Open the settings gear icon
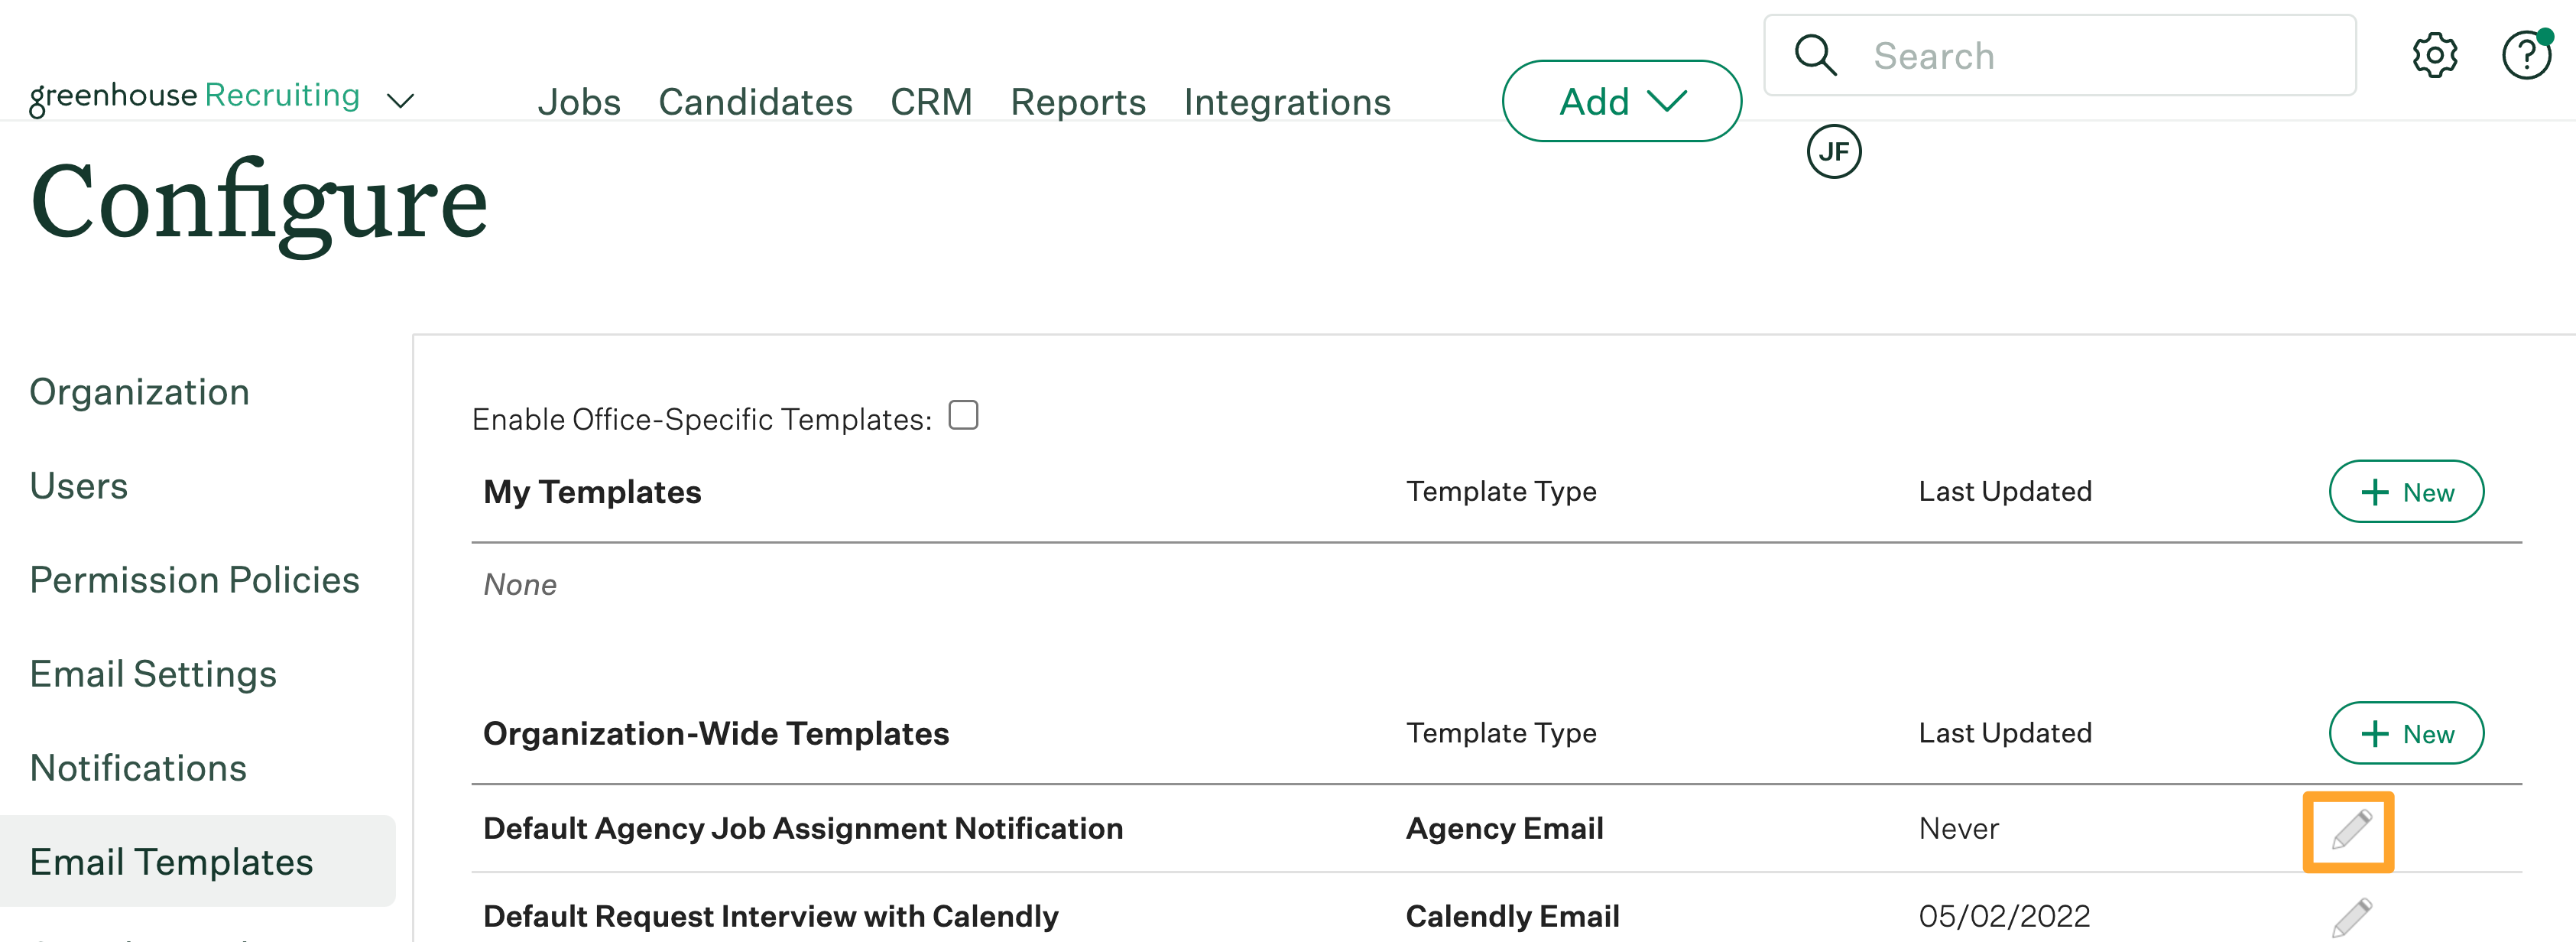 (x=2435, y=56)
